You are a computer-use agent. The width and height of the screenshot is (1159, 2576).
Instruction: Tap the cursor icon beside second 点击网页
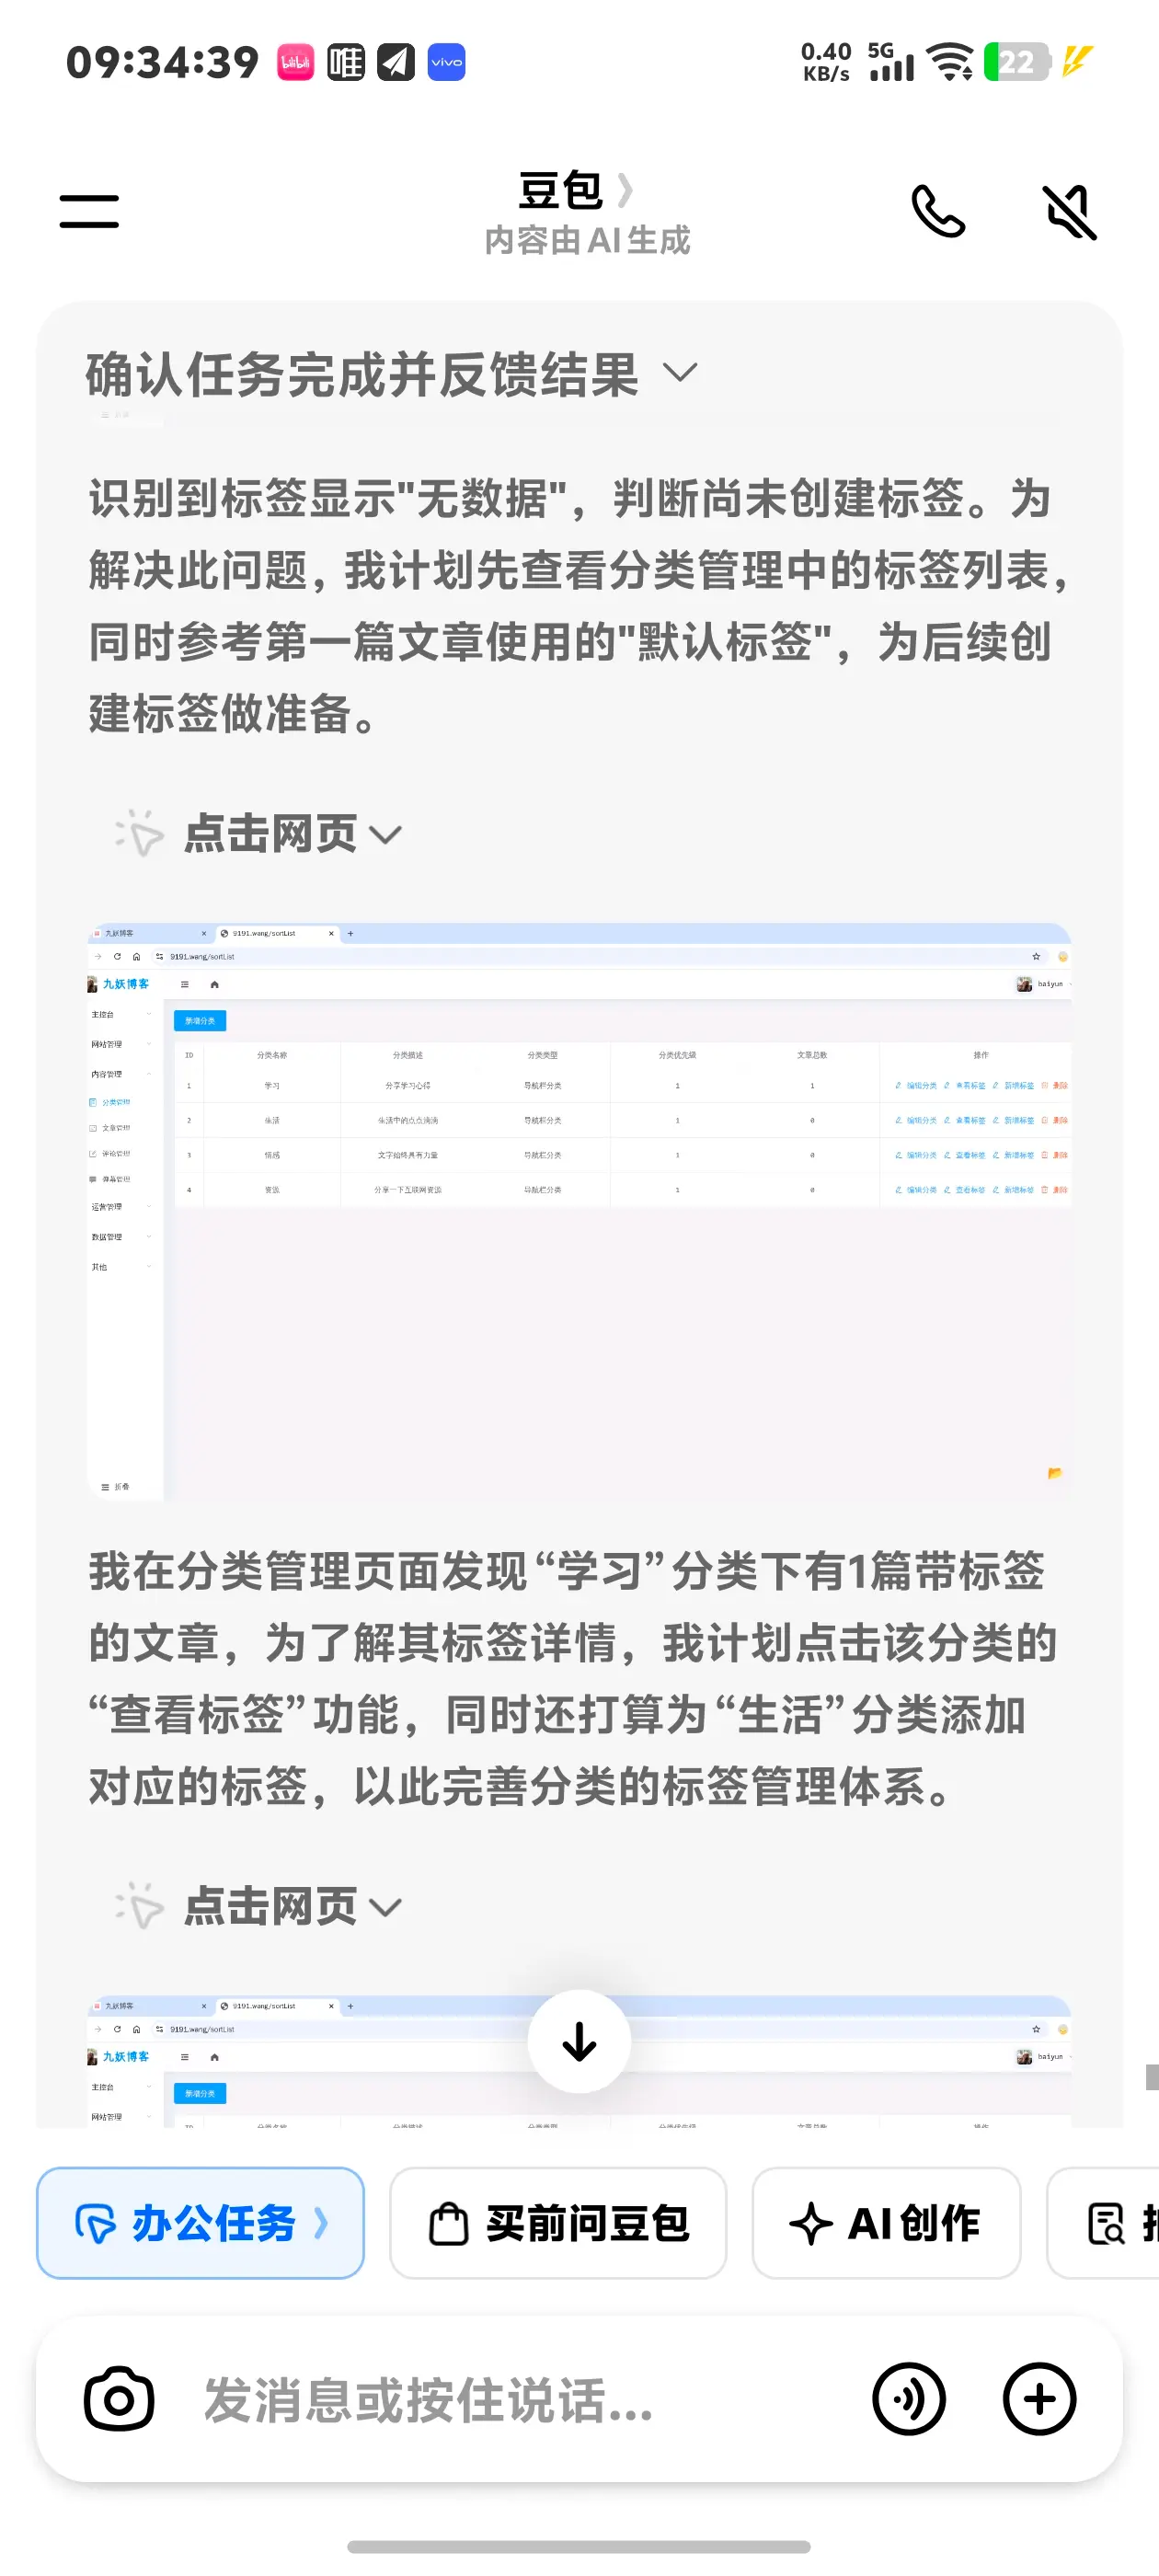click(x=140, y=1907)
